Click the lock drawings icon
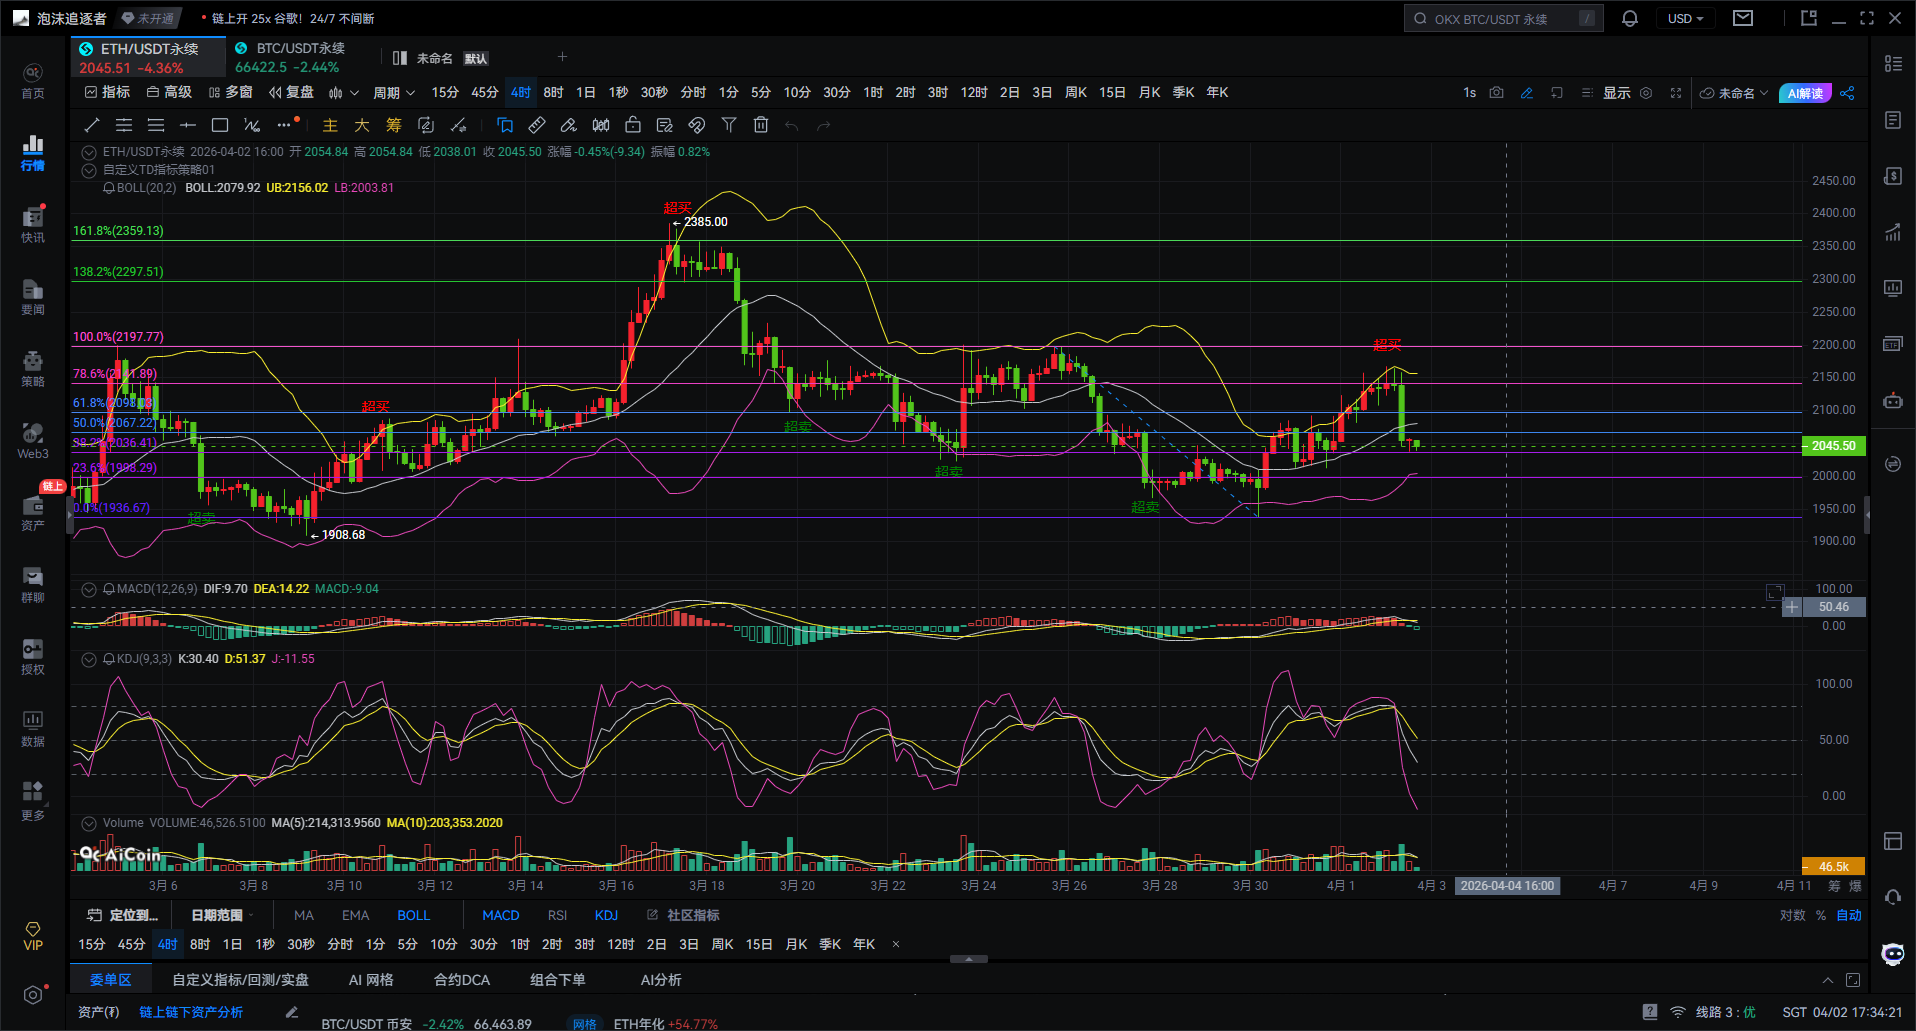Screen dimensions: 1916x1031 tap(633, 125)
